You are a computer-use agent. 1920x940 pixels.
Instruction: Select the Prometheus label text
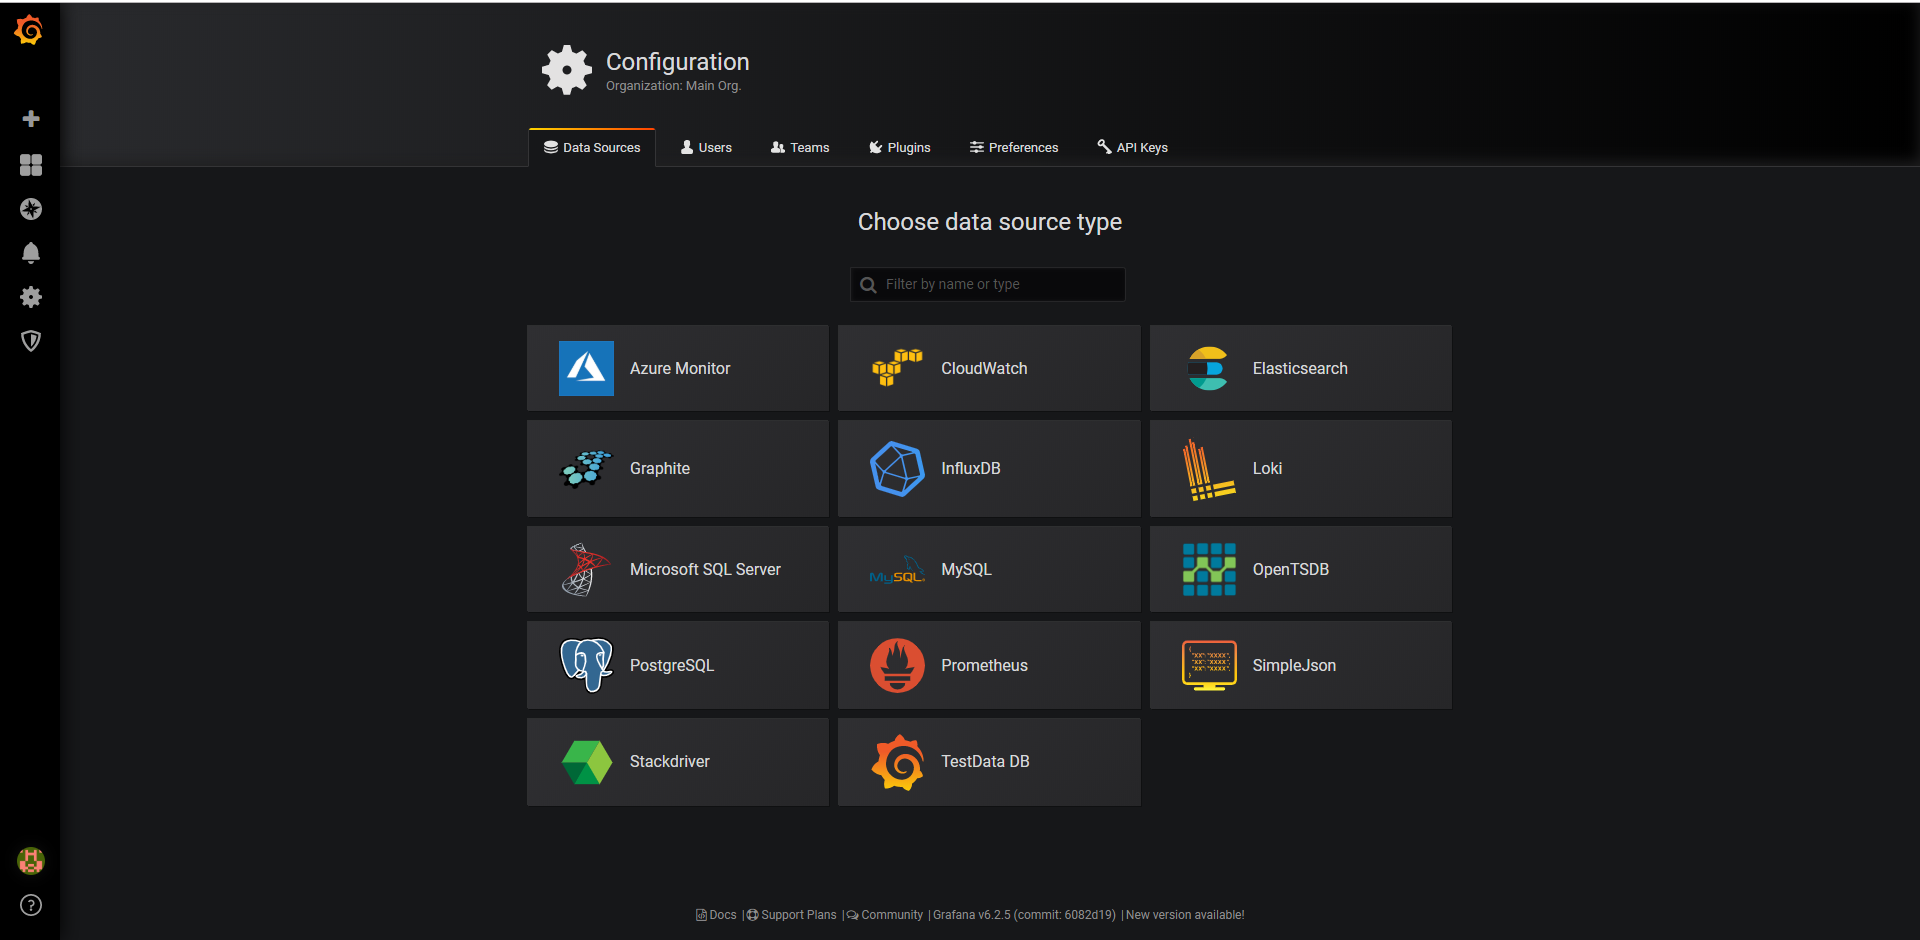(984, 666)
